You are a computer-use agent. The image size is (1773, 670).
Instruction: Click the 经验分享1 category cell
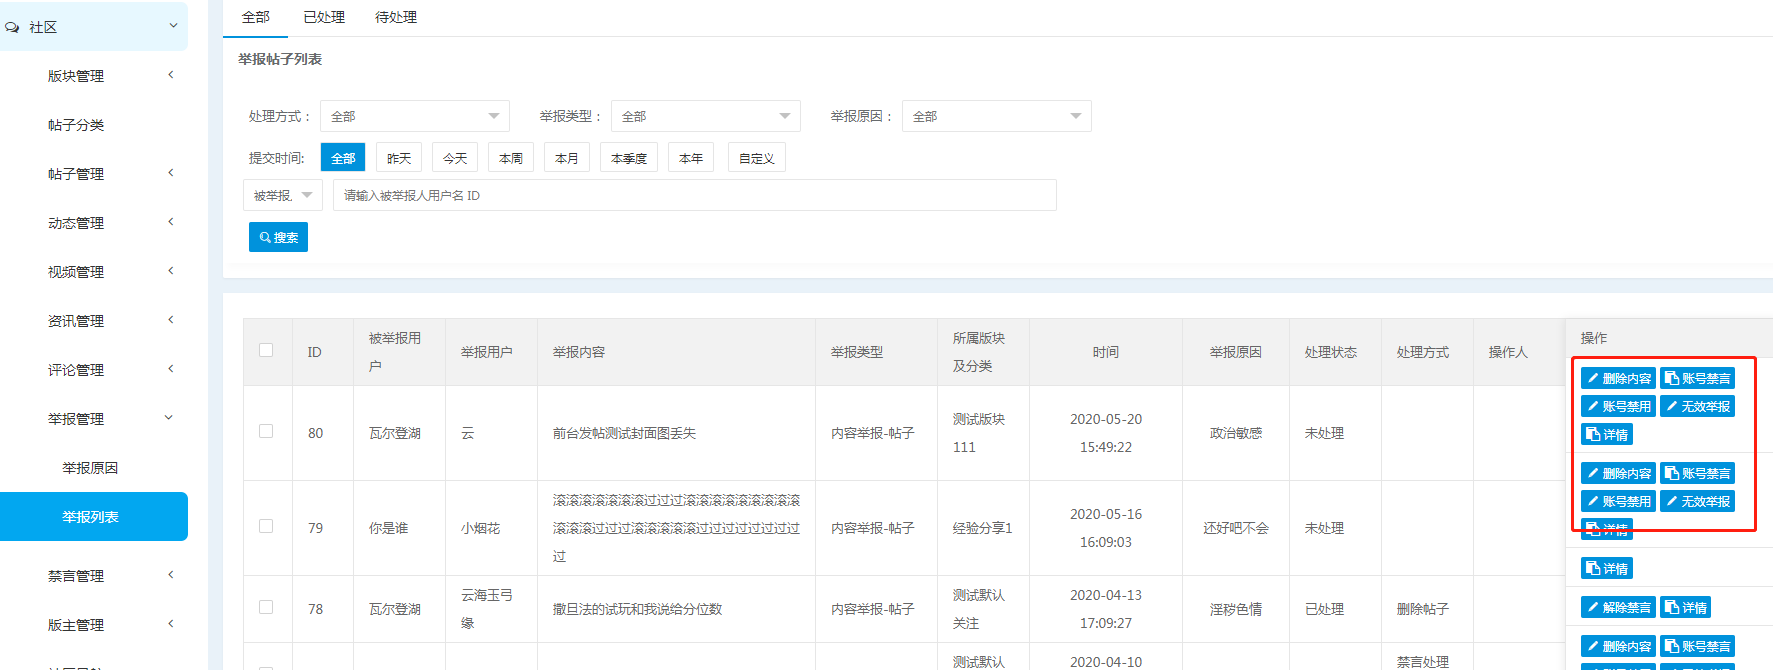pos(983,528)
